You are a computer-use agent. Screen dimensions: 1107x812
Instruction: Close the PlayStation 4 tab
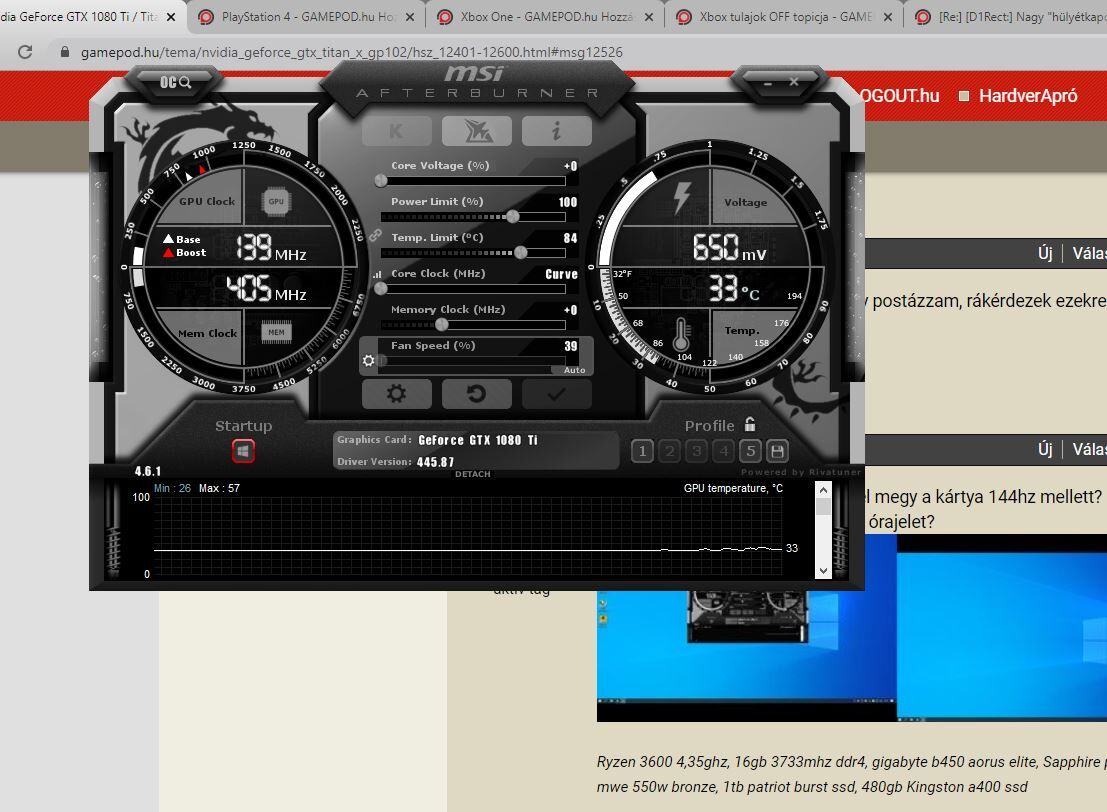pos(409,17)
